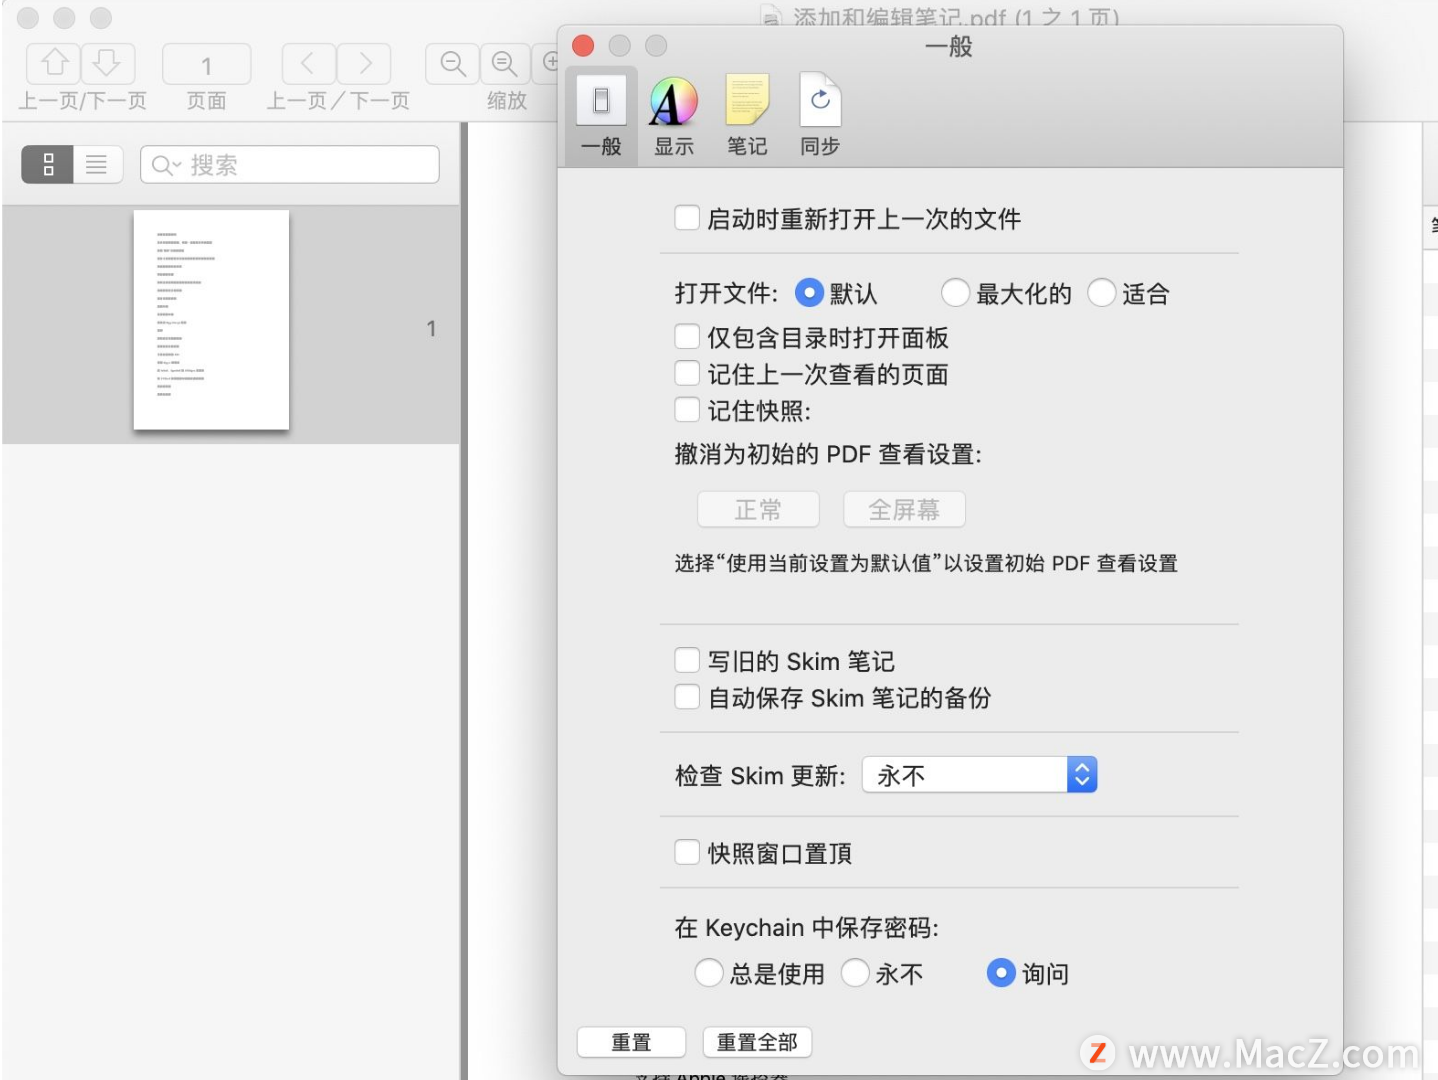Click the page number field showing 1
The height and width of the screenshot is (1080, 1438).
coord(206,65)
